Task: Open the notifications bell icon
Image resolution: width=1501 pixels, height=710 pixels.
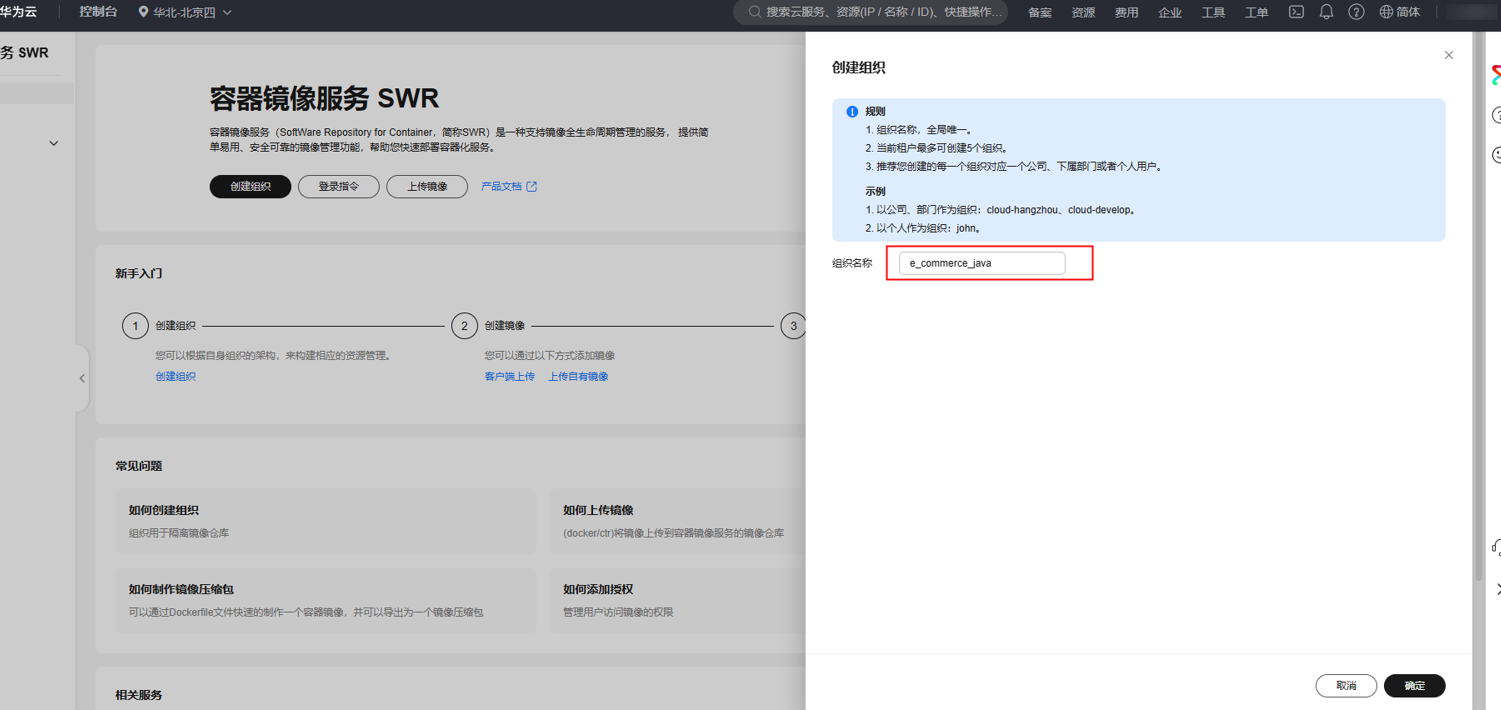Action: pyautogui.click(x=1326, y=12)
